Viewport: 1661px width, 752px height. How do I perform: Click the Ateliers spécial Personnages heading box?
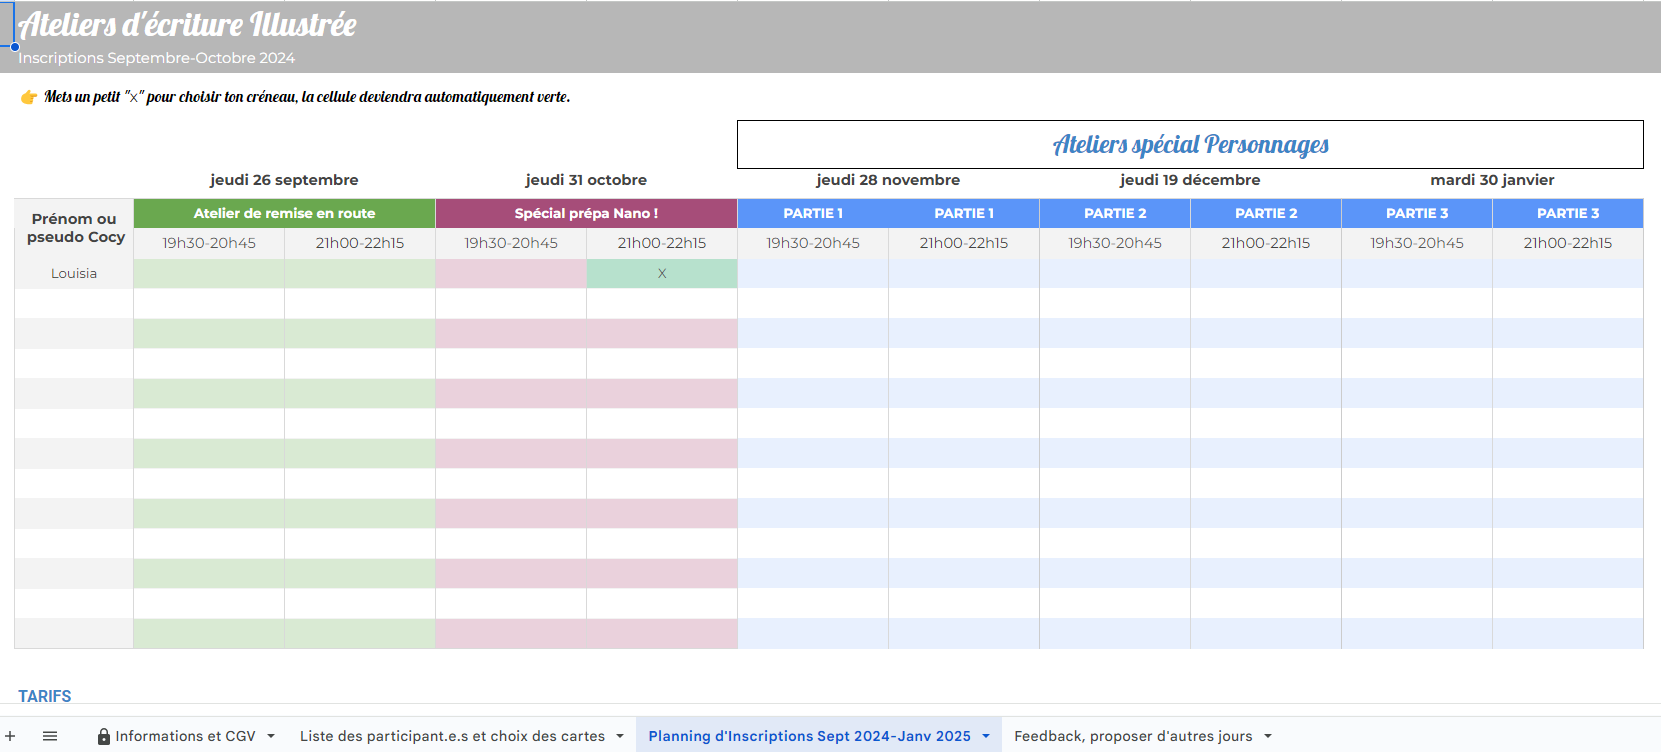(x=1190, y=145)
